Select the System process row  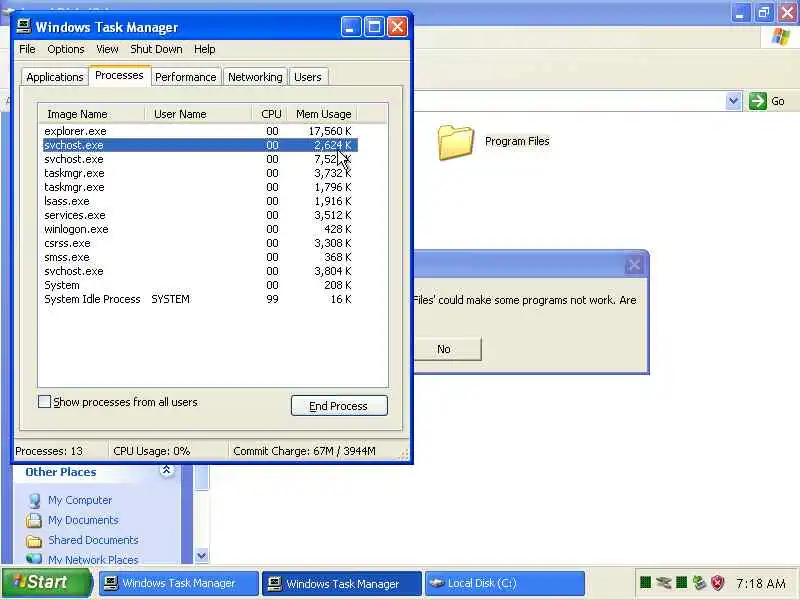click(200, 285)
